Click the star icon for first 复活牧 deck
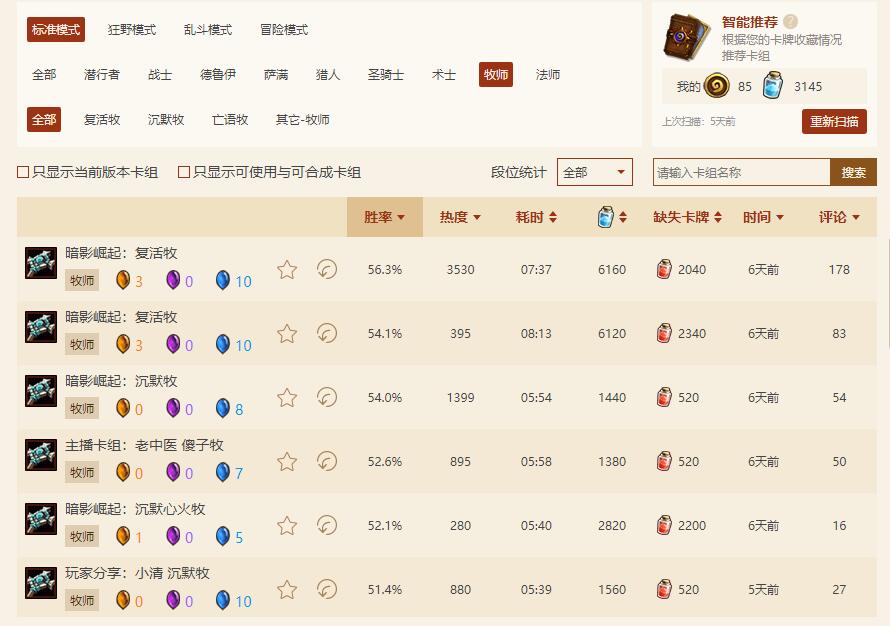Image resolution: width=890 pixels, height=626 pixels. coord(287,269)
